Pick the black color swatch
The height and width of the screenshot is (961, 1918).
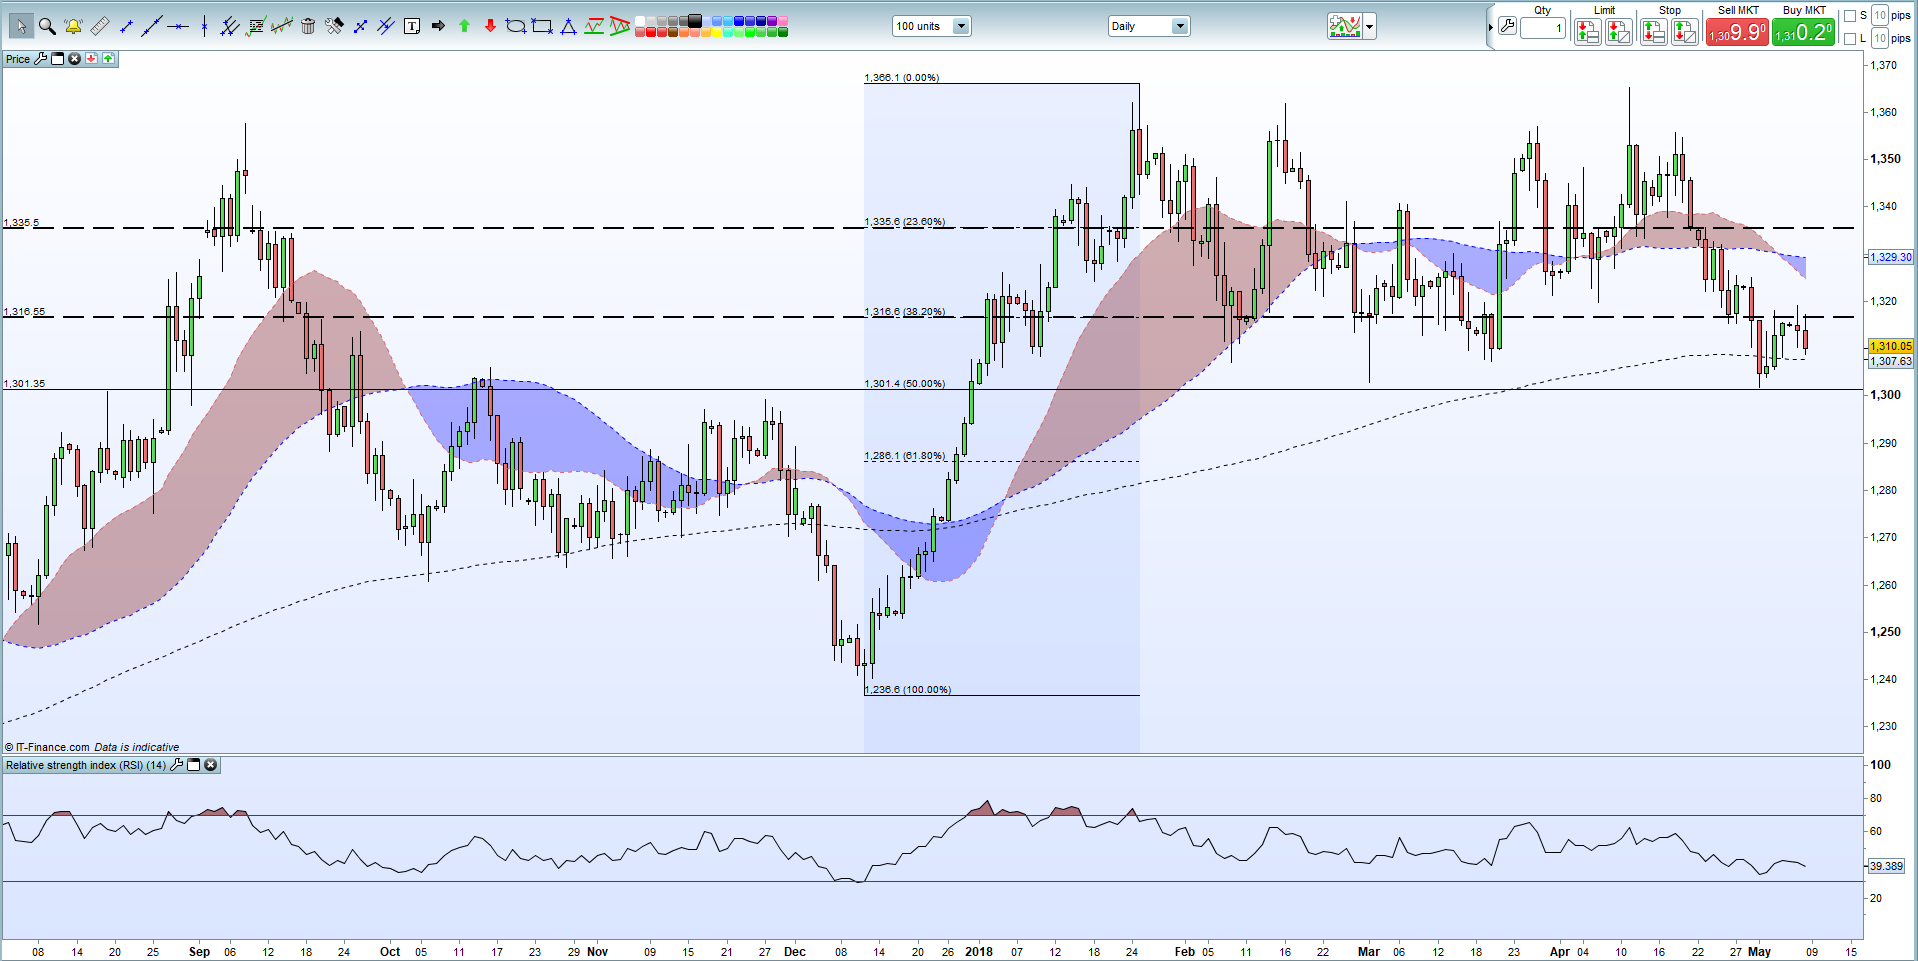coord(695,21)
